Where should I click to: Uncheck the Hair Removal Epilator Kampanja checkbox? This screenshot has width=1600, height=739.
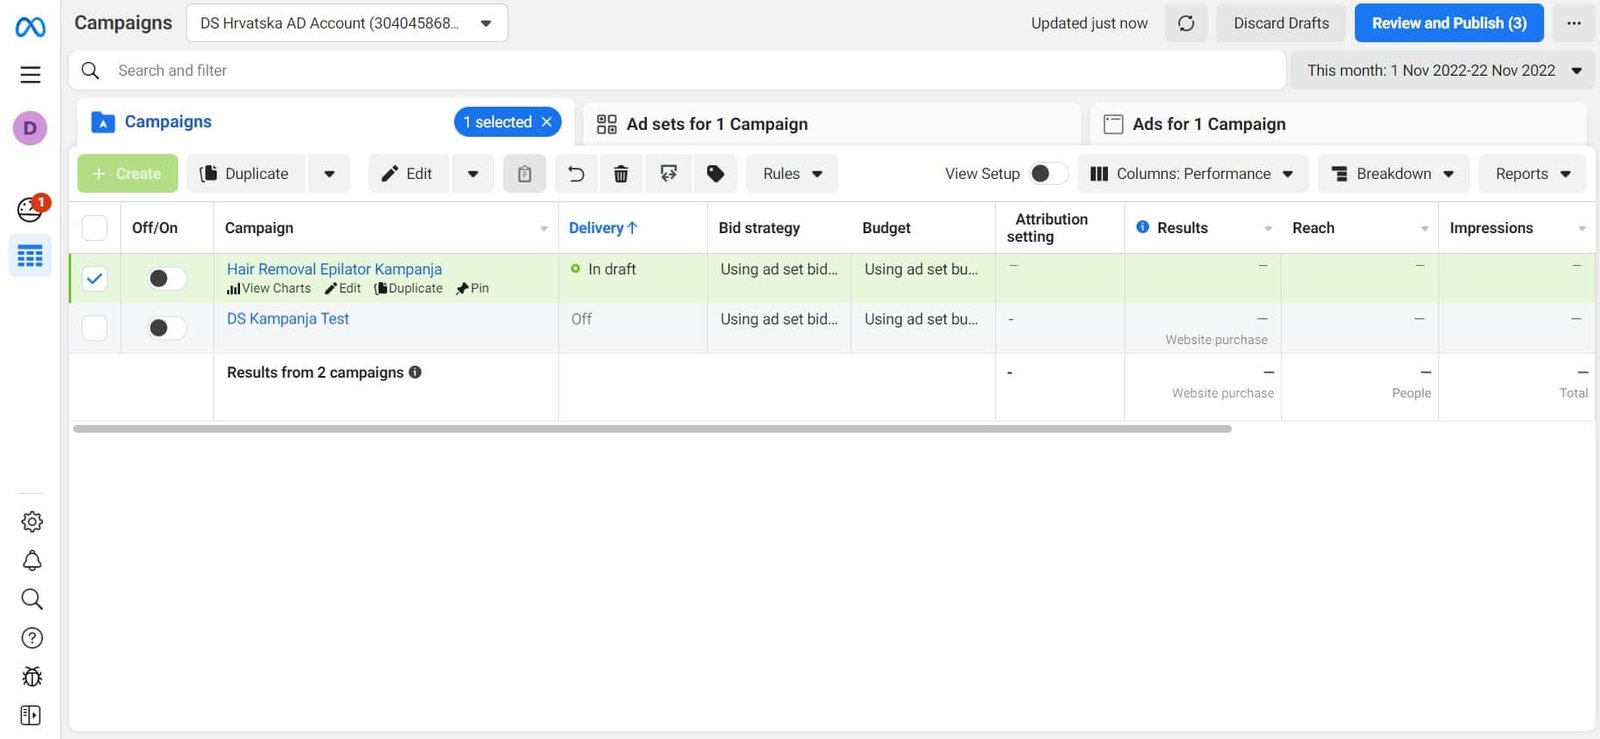coord(95,278)
